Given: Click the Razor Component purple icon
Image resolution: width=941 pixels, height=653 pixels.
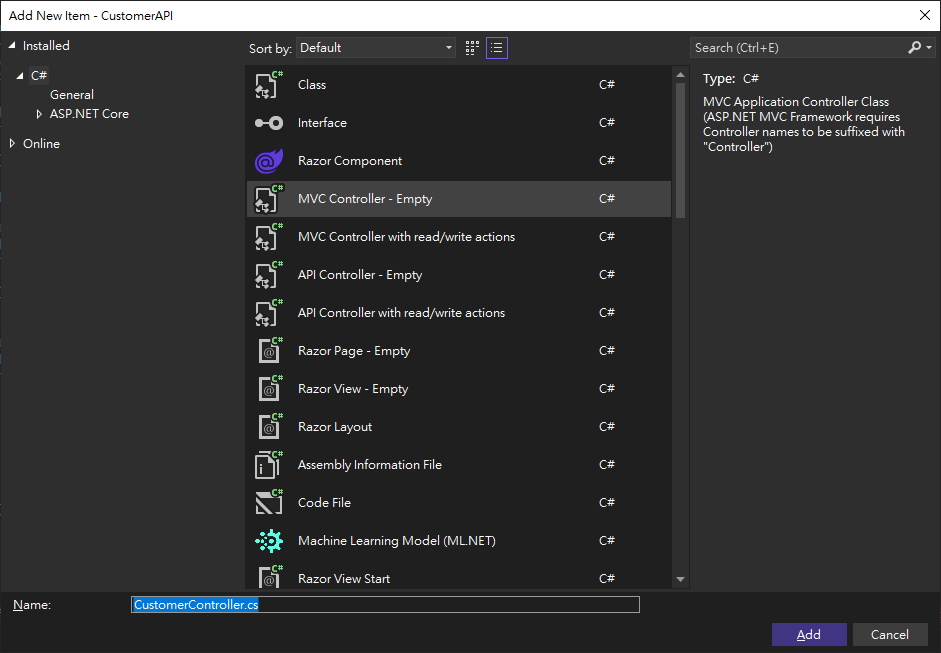Looking at the screenshot, I should tap(269, 161).
